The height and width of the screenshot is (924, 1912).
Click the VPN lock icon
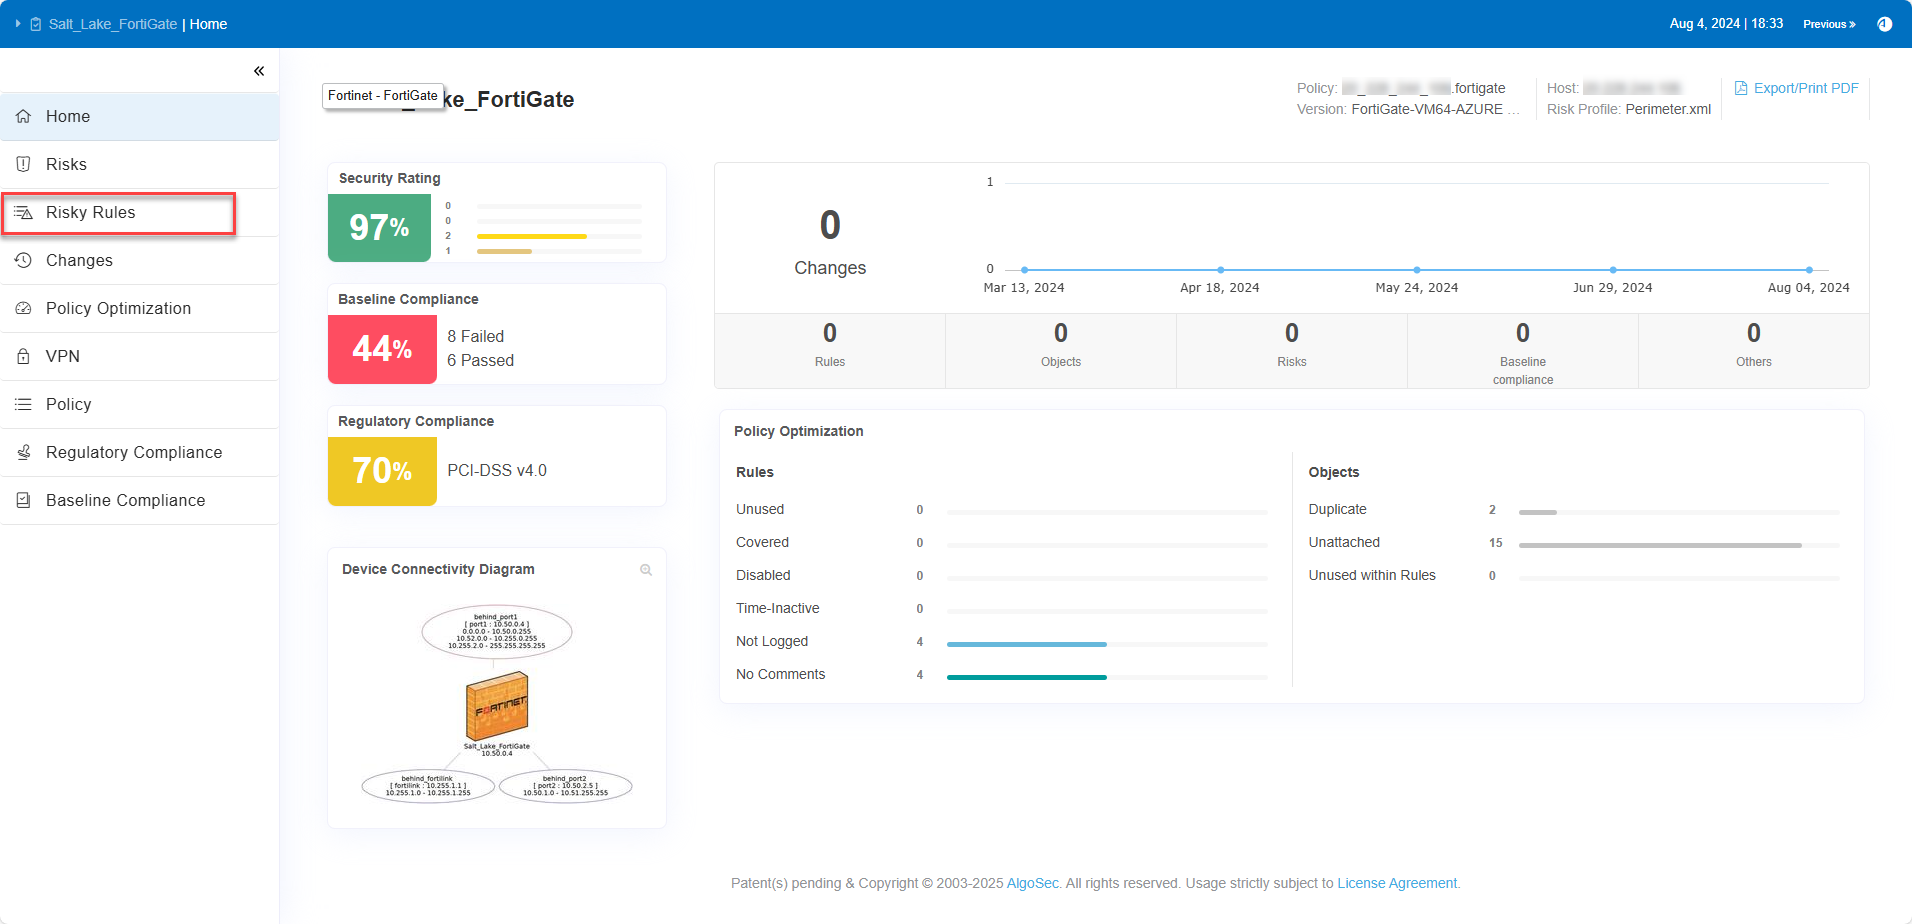23,356
